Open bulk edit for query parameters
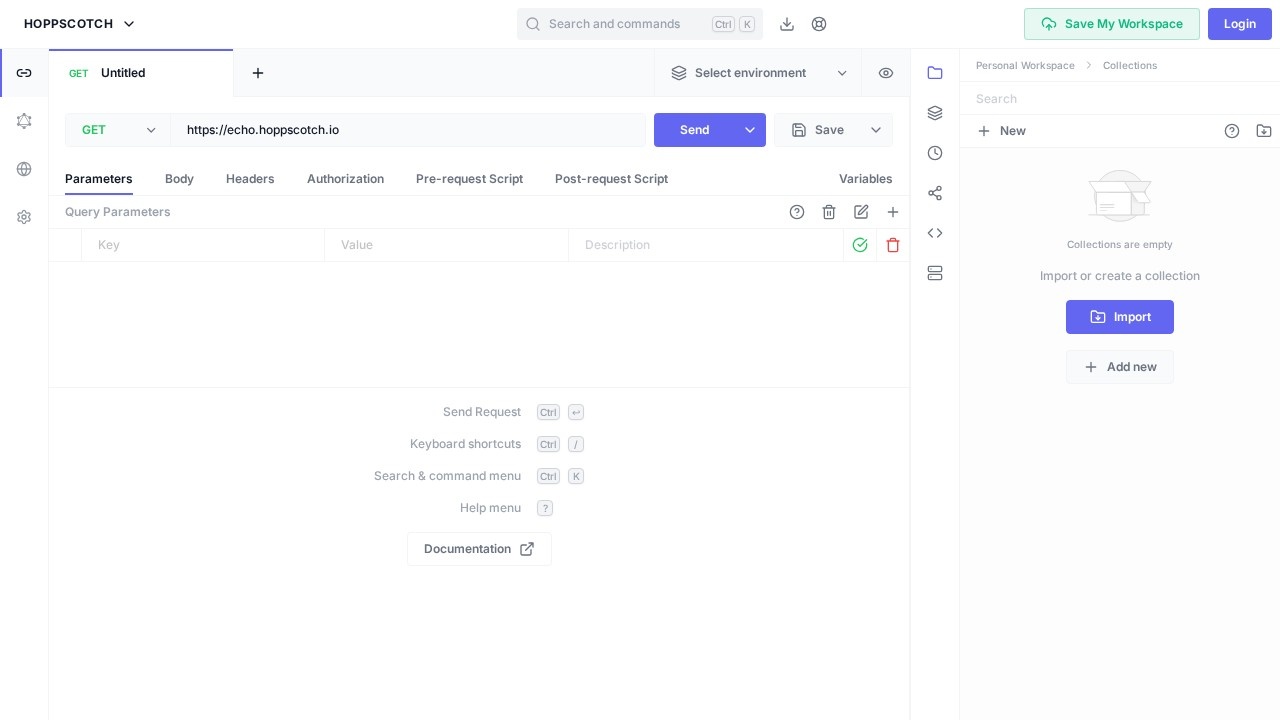Viewport: 1280px width, 720px height. point(861,212)
